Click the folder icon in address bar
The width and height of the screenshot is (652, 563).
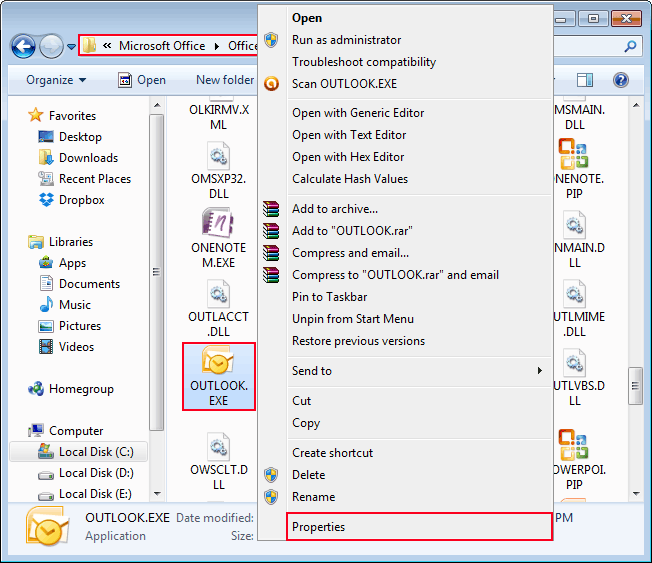tap(89, 45)
